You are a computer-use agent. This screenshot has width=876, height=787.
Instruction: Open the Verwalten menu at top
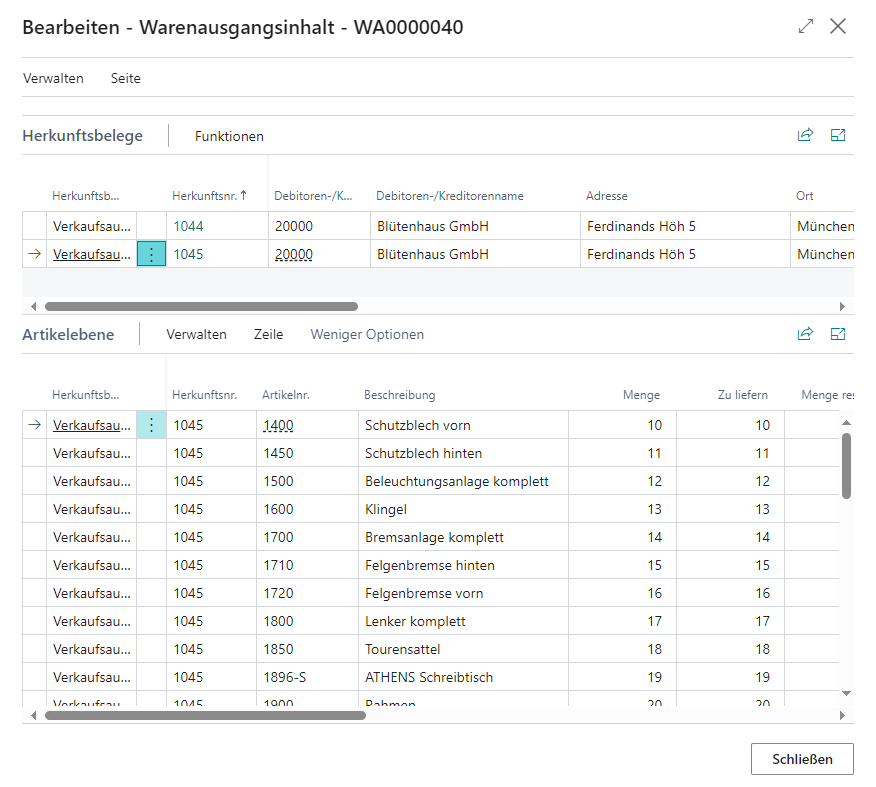(53, 78)
